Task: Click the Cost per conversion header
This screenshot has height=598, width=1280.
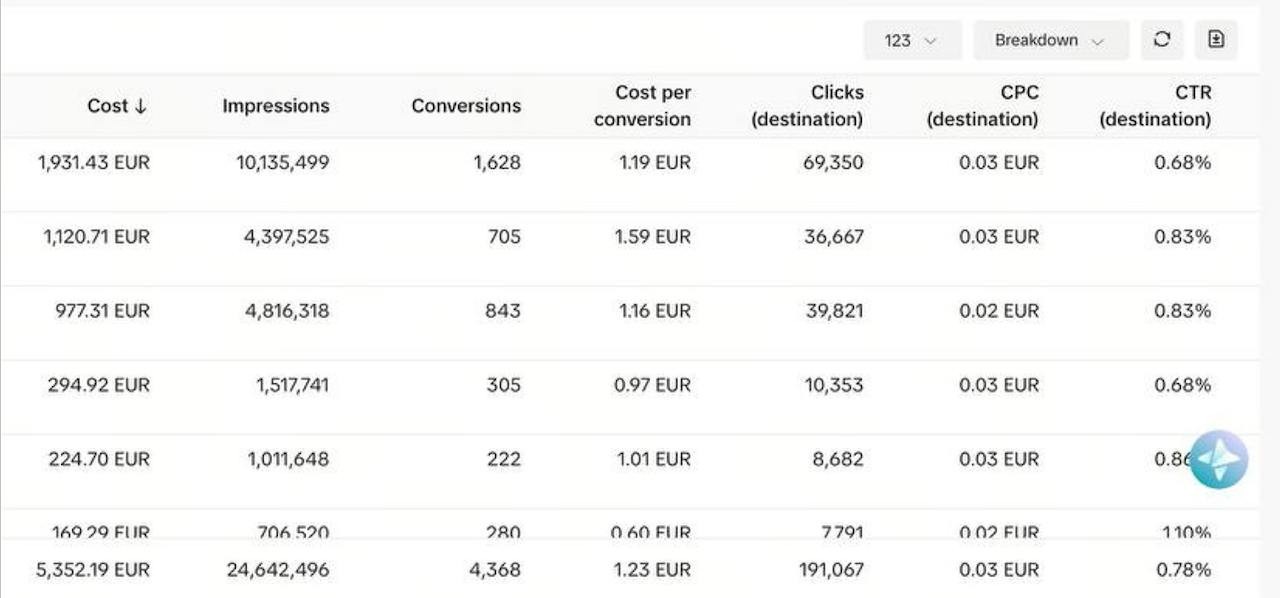Action: [642, 106]
